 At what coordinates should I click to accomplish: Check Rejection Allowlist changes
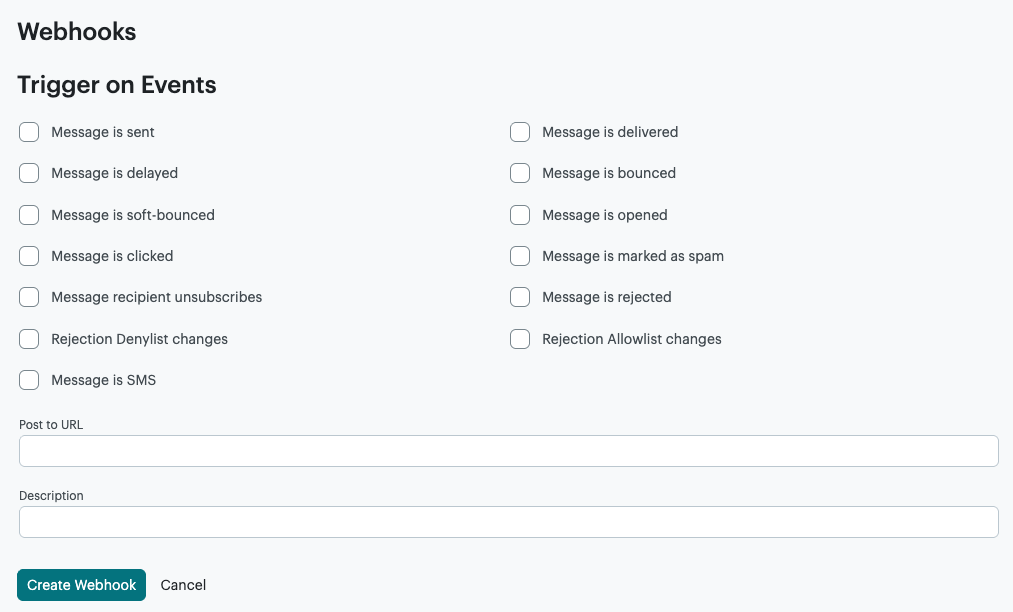click(x=520, y=338)
